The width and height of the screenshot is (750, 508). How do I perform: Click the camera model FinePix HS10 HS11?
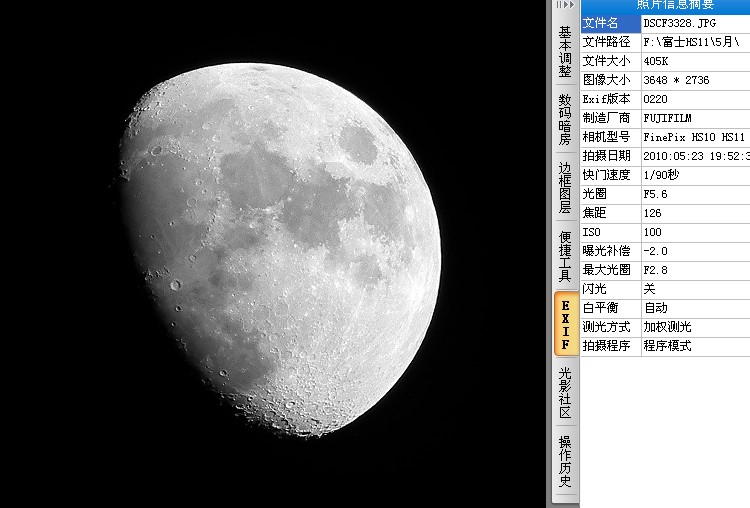tap(694, 137)
